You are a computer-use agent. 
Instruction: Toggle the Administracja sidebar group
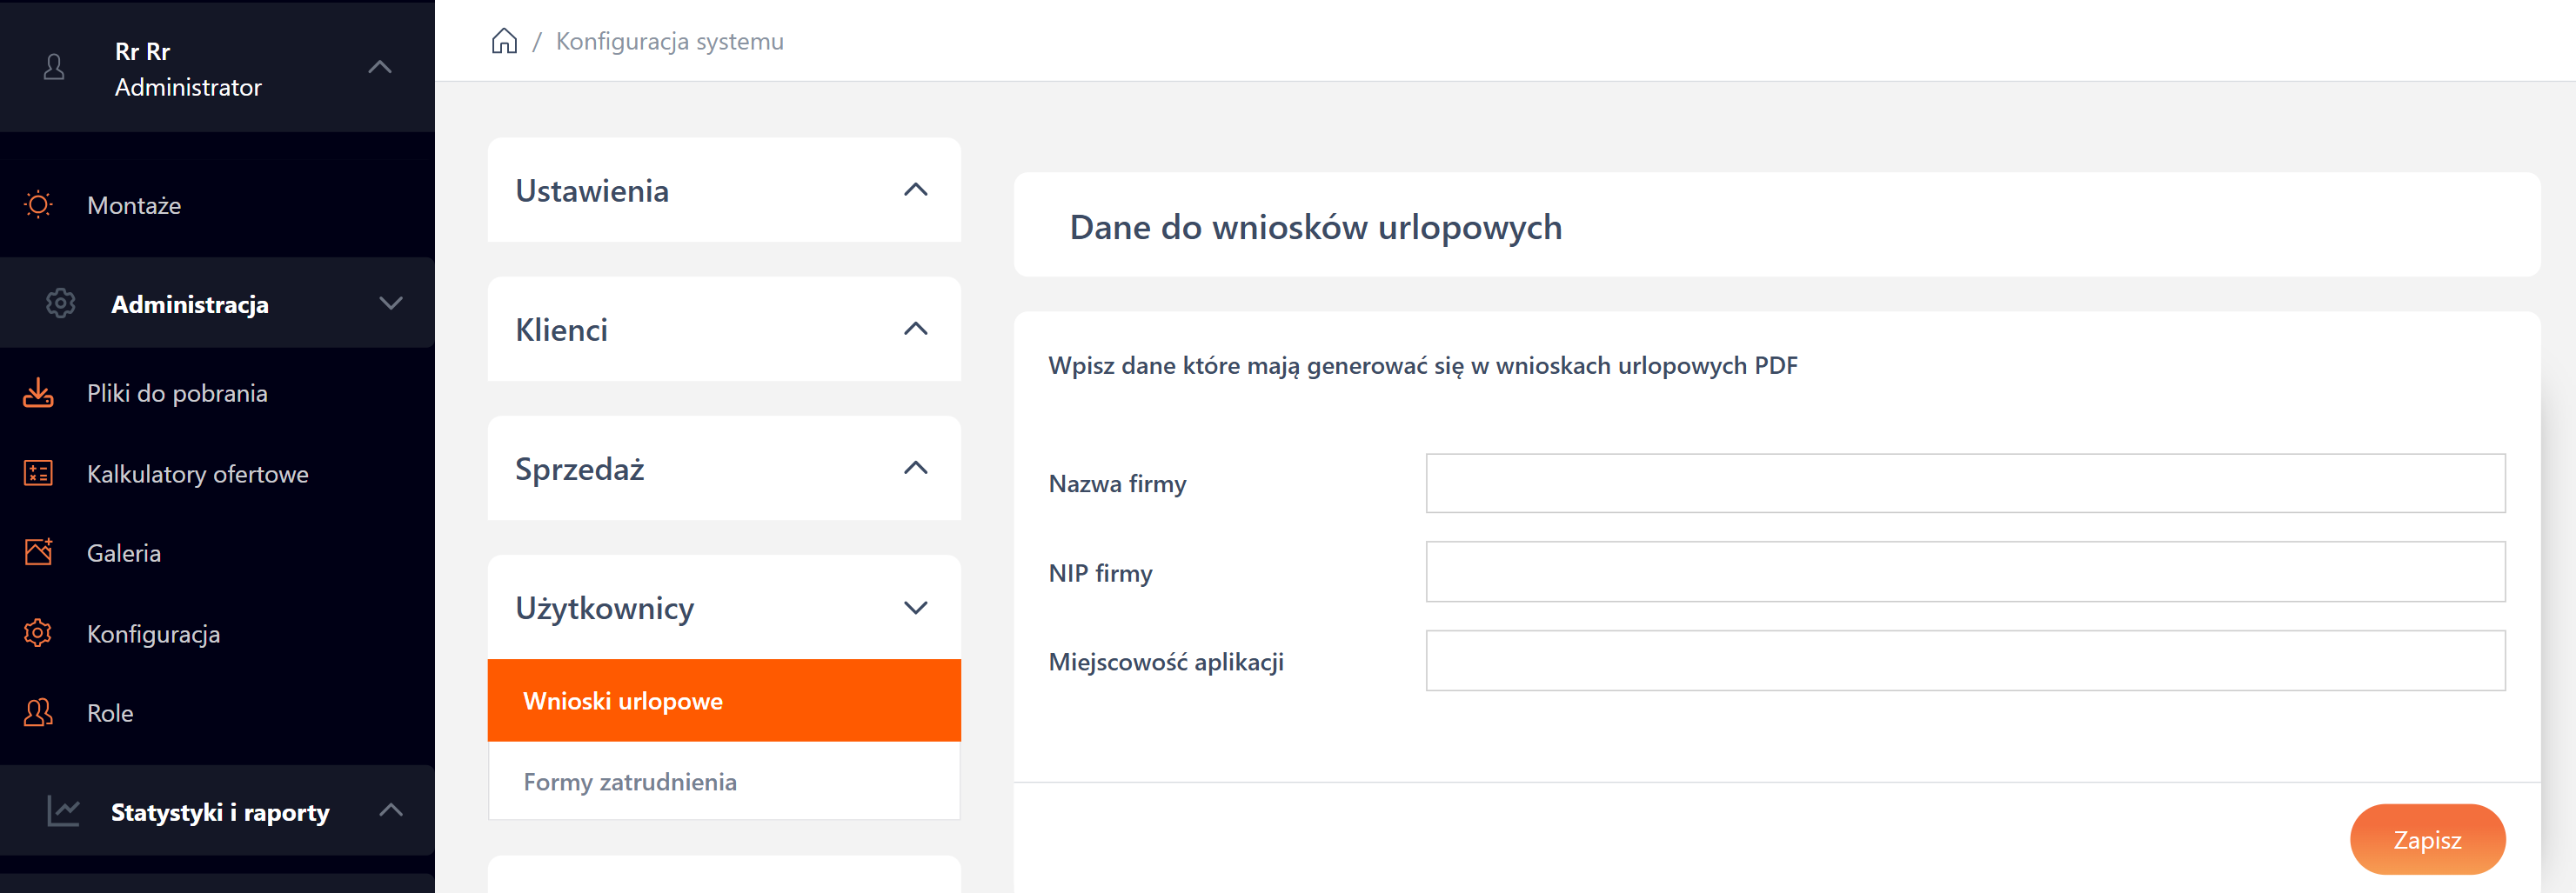click(x=390, y=303)
